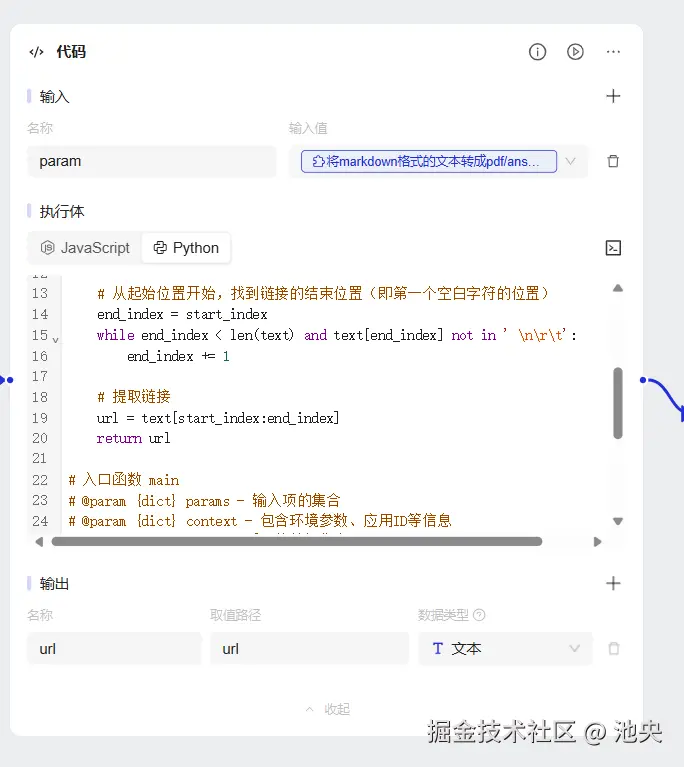Open the three-dot more options menu
Screen dimensions: 684x767
click(613, 52)
